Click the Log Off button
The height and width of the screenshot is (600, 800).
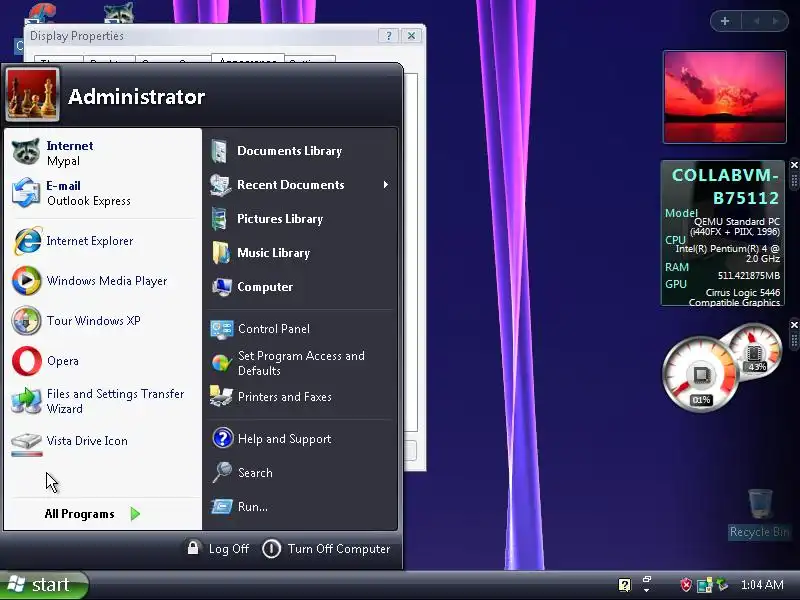[218, 548]
